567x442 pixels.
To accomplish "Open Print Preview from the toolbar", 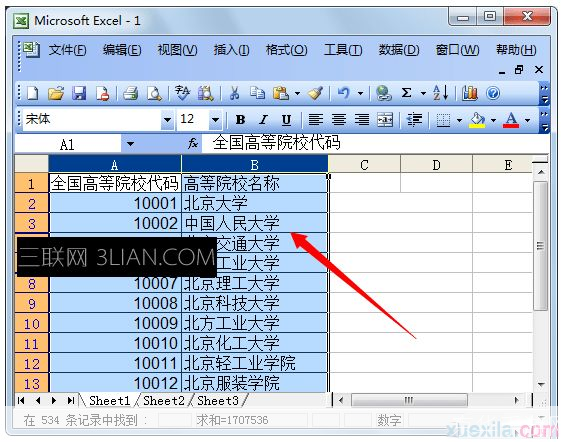I will (154, 93).
